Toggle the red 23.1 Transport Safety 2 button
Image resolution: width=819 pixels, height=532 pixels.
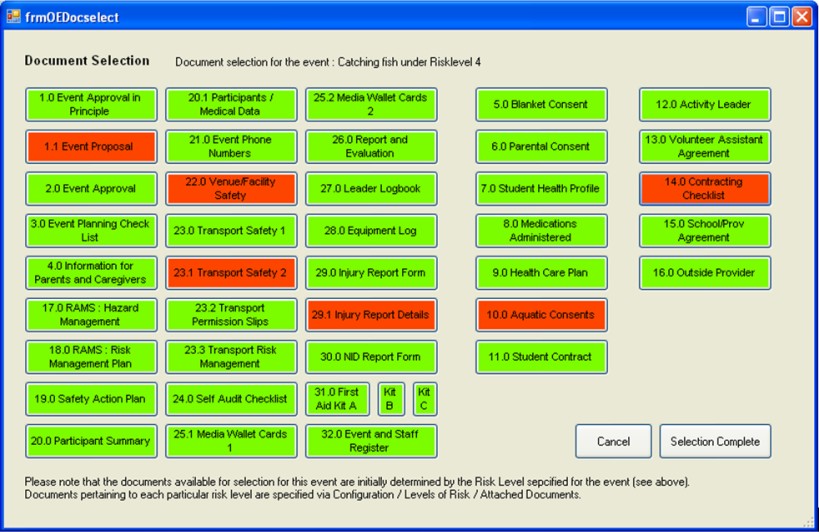point(231,273)
